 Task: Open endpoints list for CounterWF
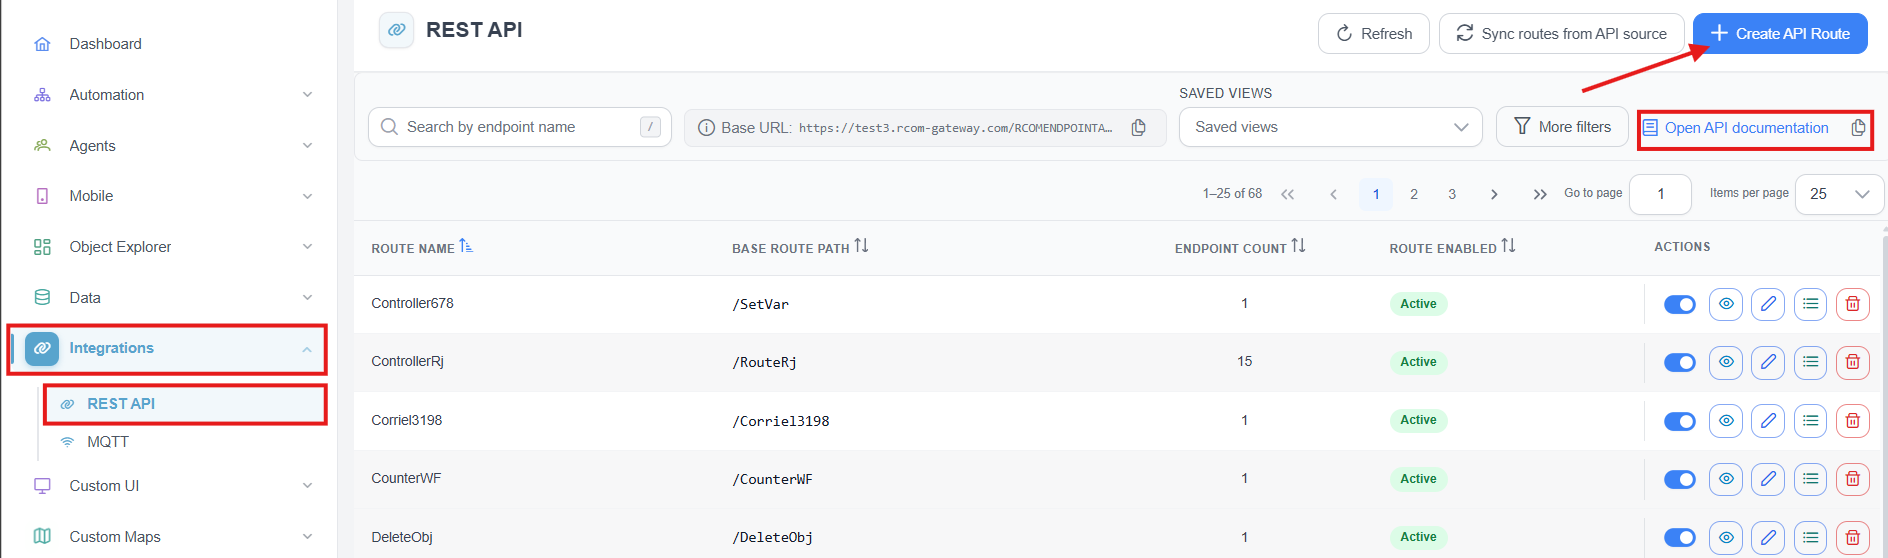click(x=1810, y=479)
